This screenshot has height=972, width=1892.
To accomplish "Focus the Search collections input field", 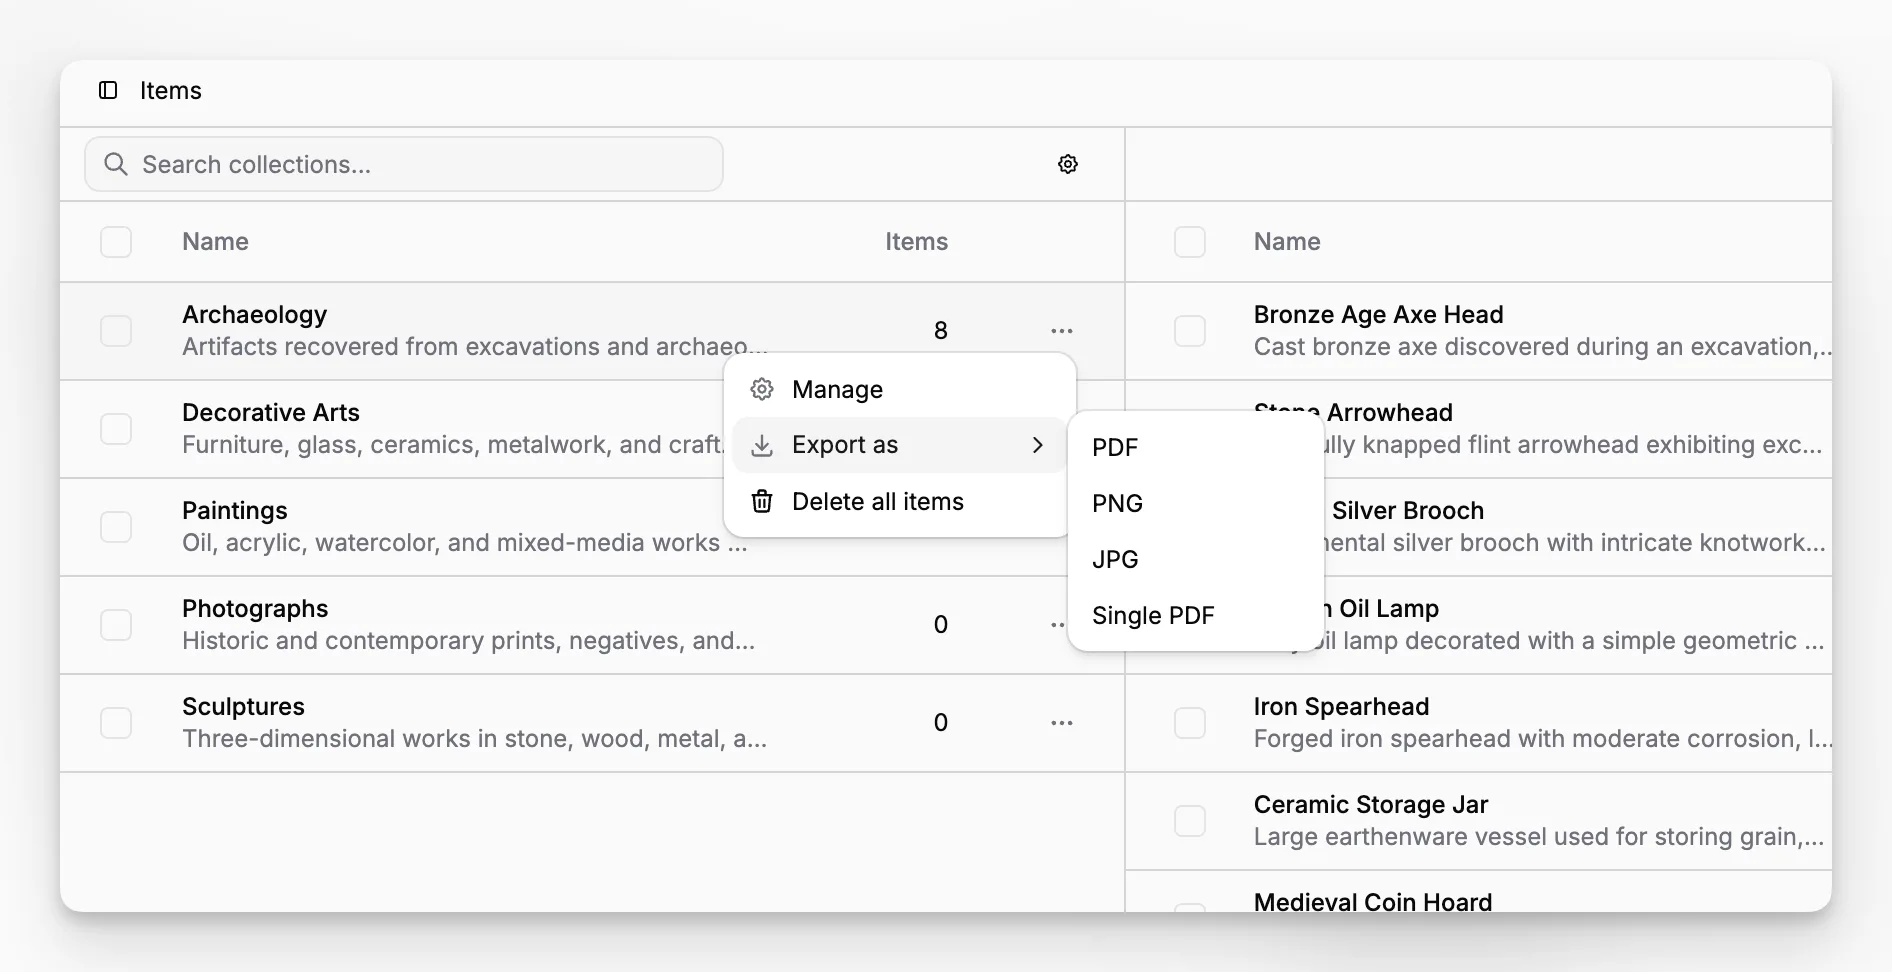I will [x=404, y=164].
